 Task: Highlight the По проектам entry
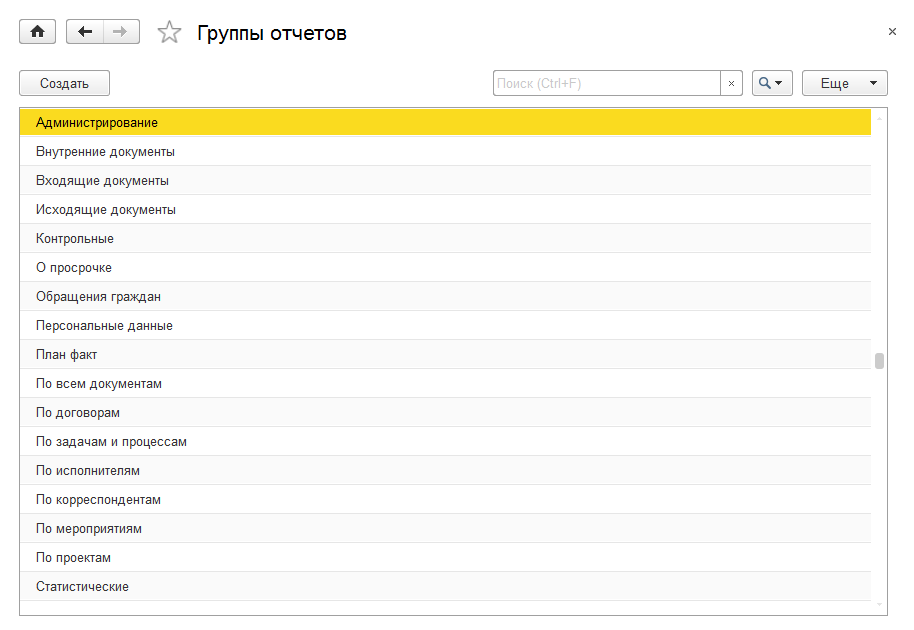point(73,558)
